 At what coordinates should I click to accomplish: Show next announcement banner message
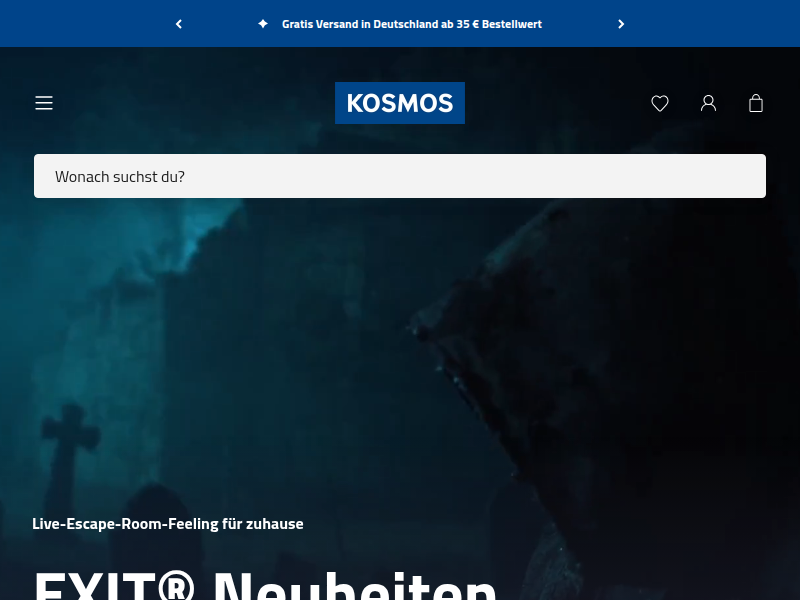point(621,24)
